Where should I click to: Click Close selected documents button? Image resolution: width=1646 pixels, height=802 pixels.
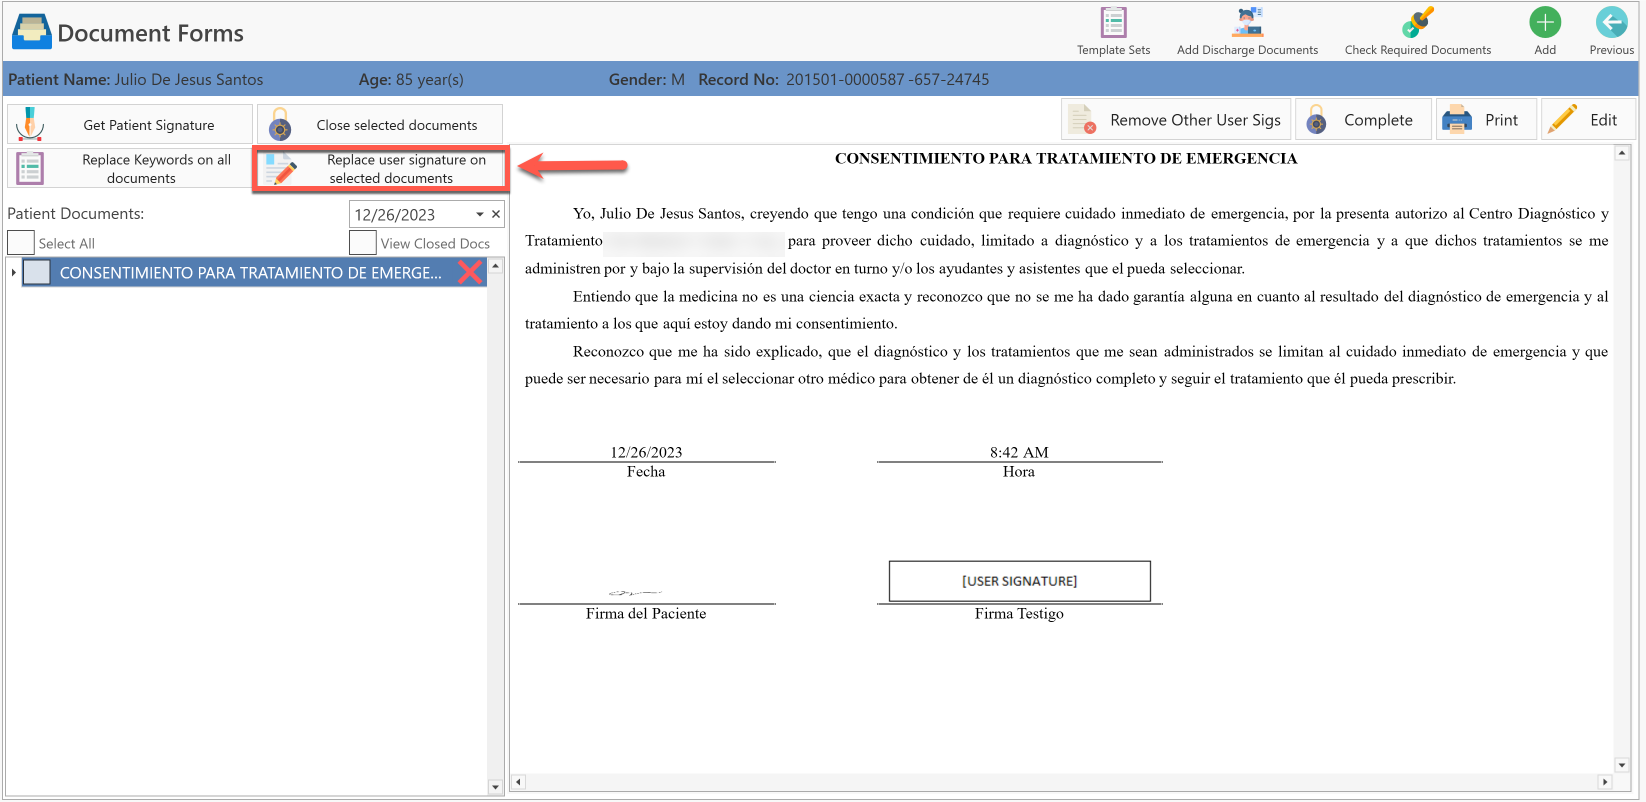380,124
